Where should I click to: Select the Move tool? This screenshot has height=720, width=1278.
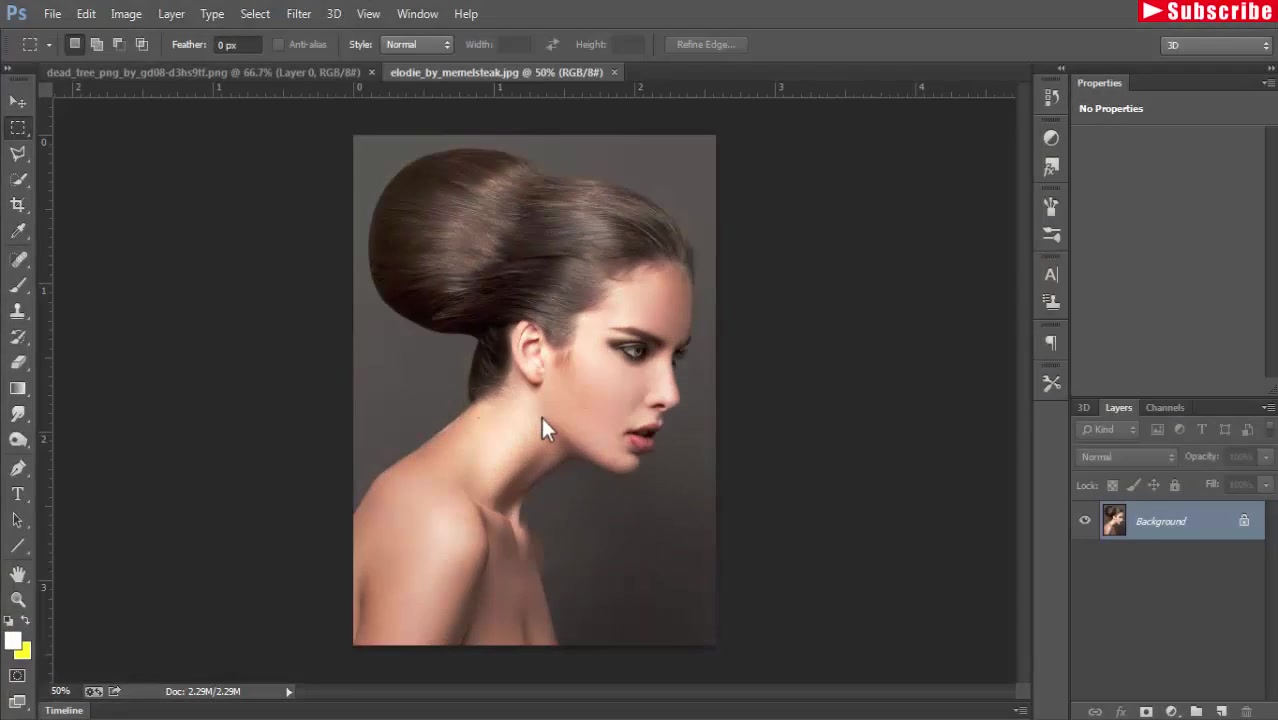[18, 102]
